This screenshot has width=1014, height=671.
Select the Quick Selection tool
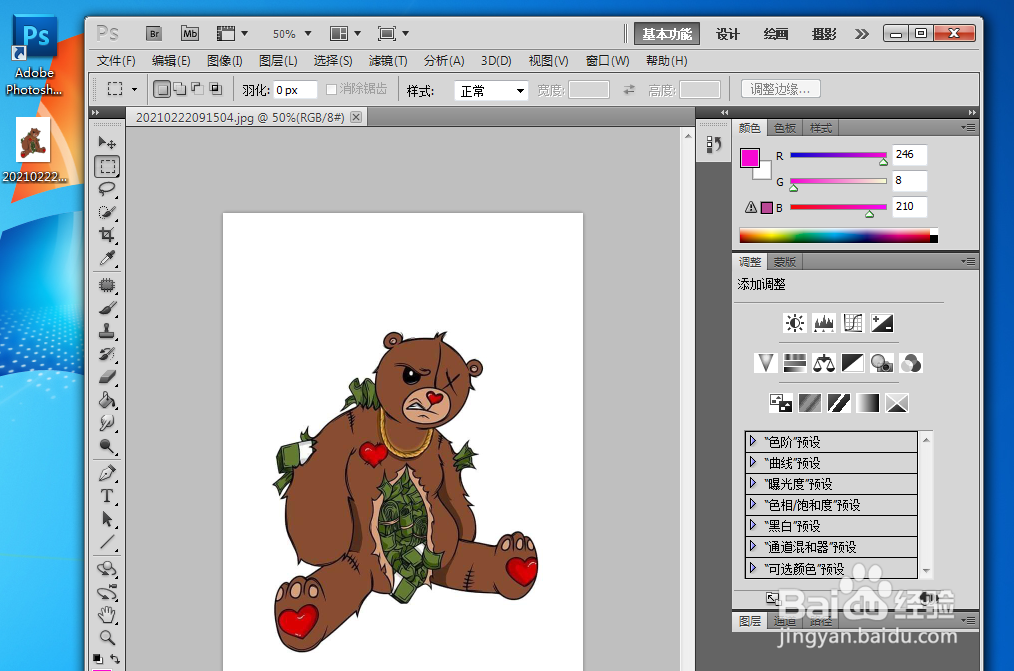(107, 212)
